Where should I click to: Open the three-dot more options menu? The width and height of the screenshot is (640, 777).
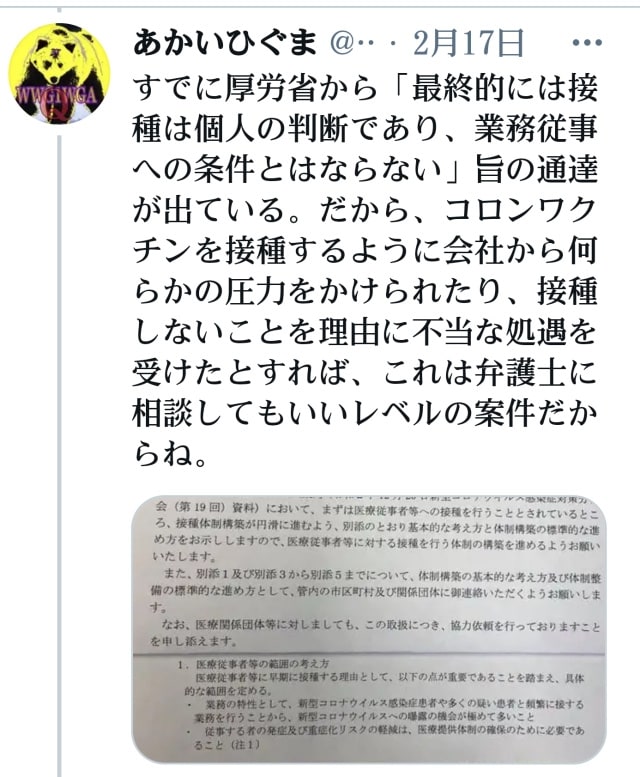[x=587, y=43]
